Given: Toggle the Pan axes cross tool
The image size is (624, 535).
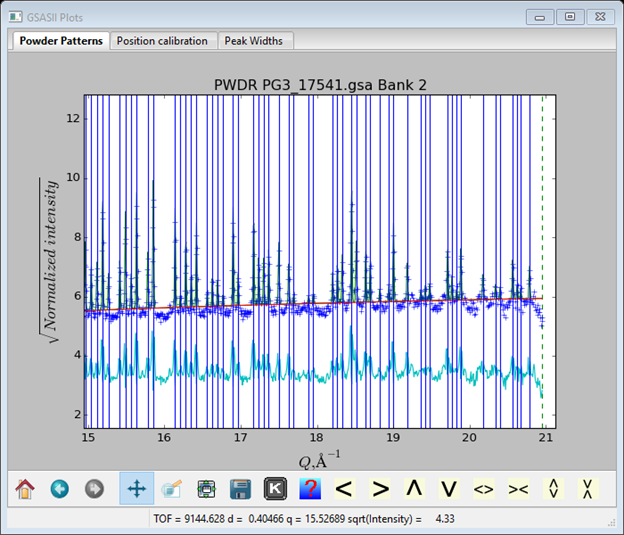Looking at the screenshot, I should [x=136, y=489].
